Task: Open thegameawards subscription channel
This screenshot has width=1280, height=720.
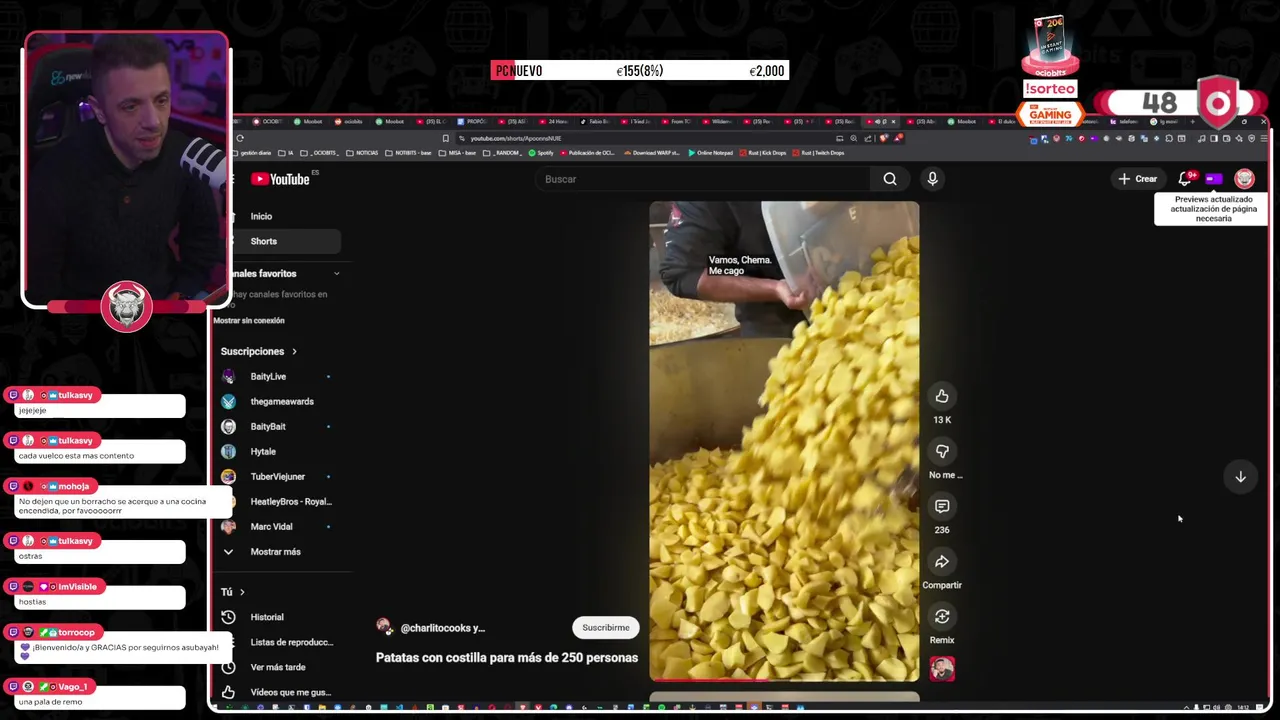Action: (282, 401)
